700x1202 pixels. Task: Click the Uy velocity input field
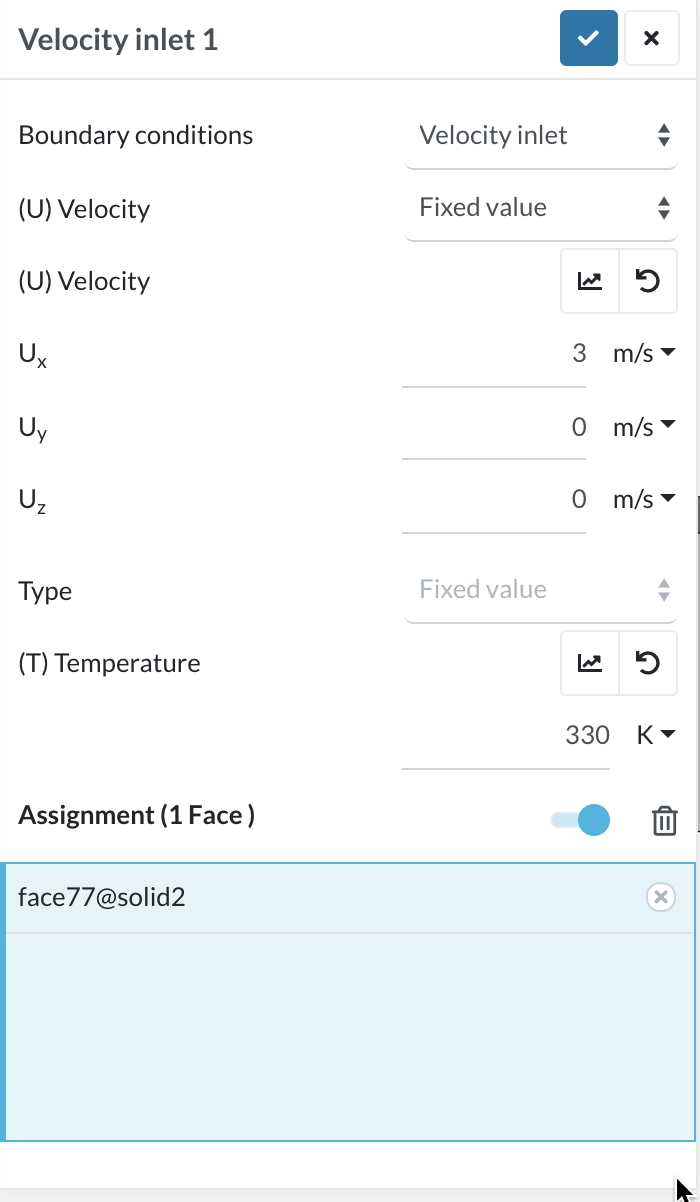[495, 427]
